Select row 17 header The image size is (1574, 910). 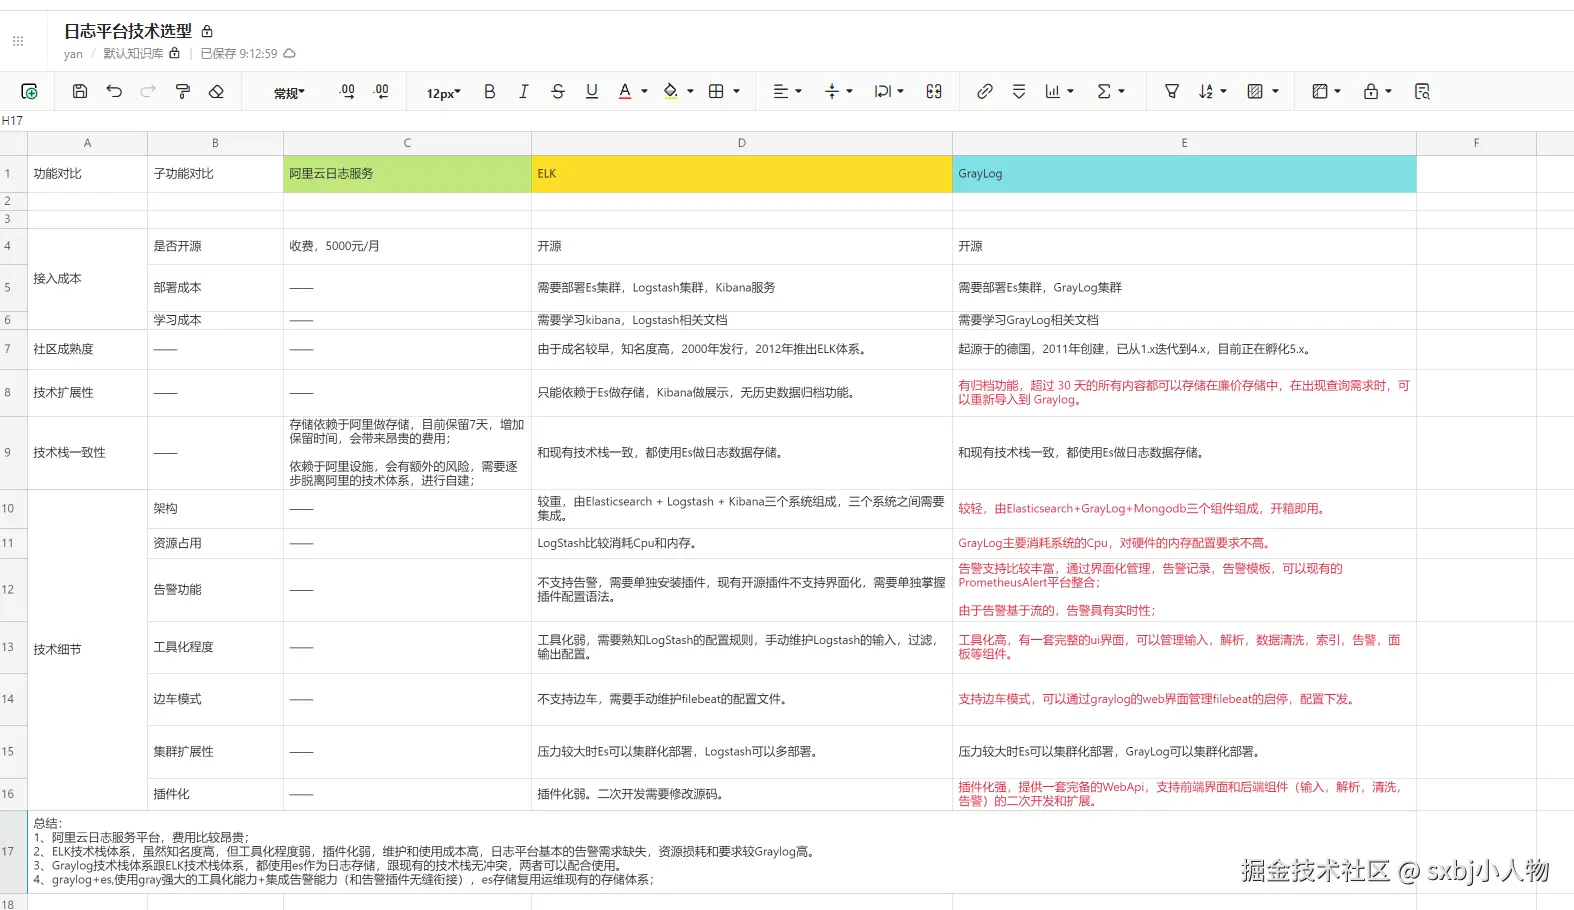click(x=13, y=852)
